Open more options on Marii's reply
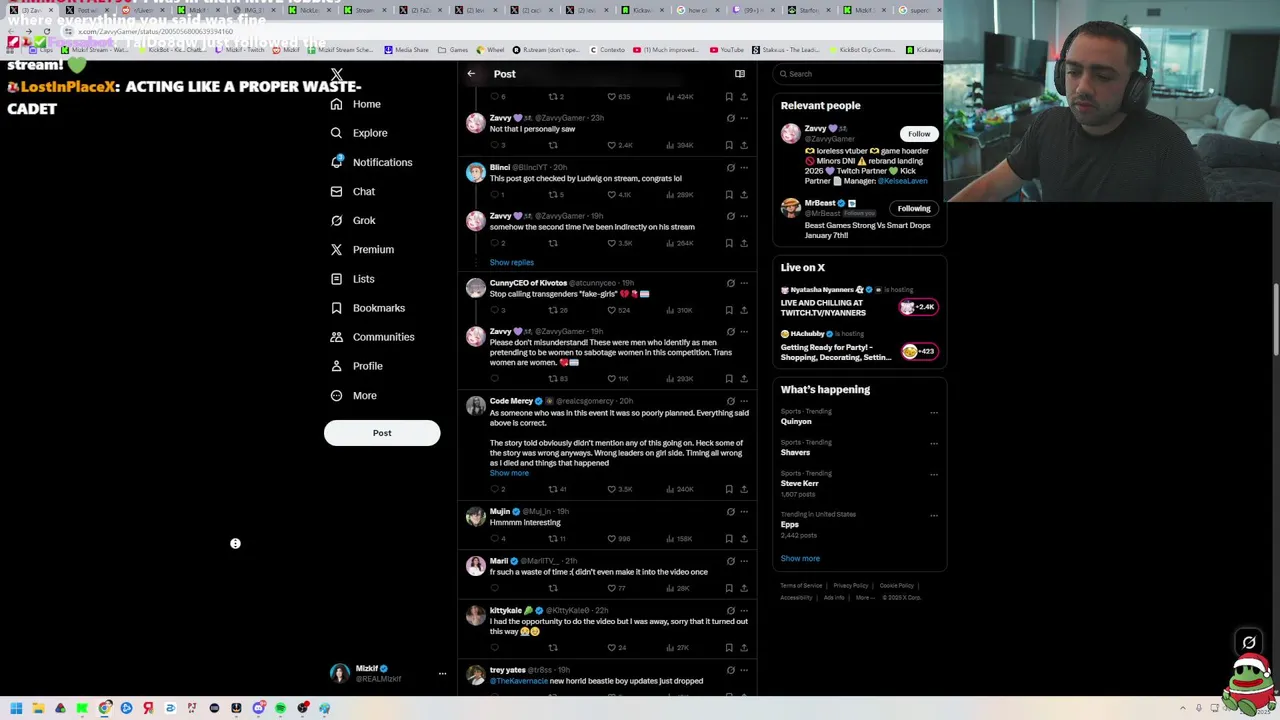Viewport: 1280px width, 720px height. (x=743, y=561)
